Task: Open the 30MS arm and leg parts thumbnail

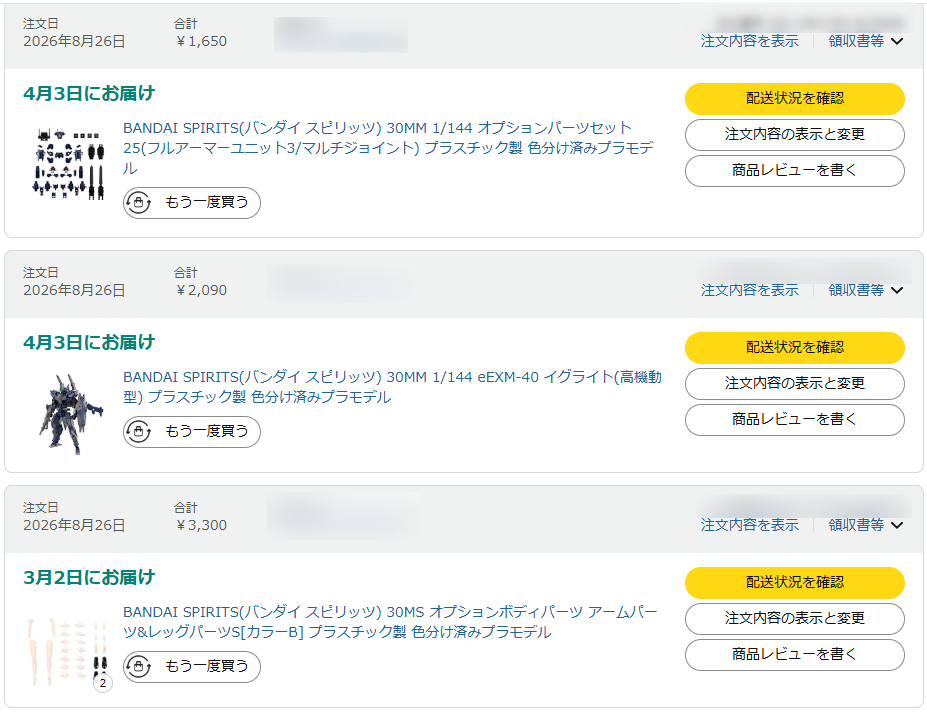Action: [69, 652]
